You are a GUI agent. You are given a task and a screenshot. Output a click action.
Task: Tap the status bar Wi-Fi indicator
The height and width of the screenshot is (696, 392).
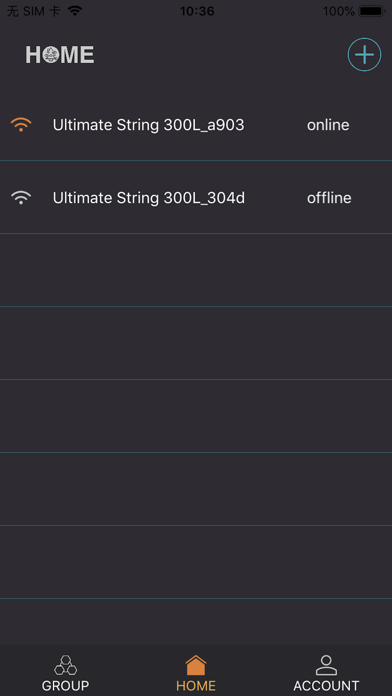pos(75,11)
